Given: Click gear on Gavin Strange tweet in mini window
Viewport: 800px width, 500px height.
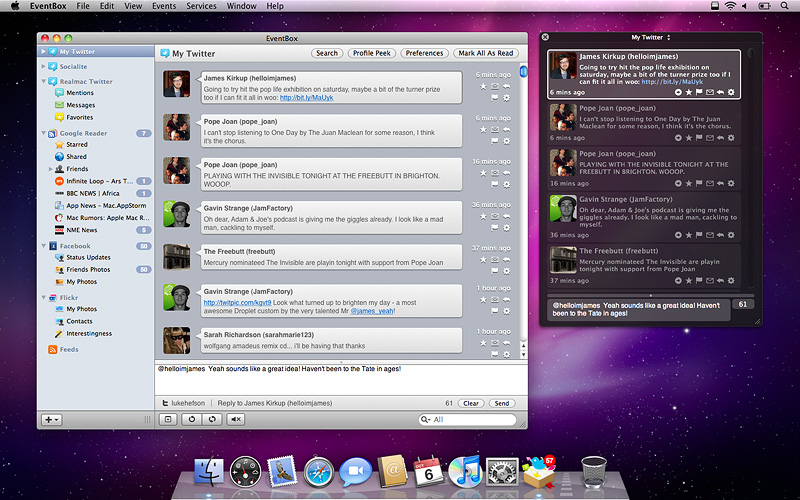Looking at the screenshot, I should coord(731,235).
